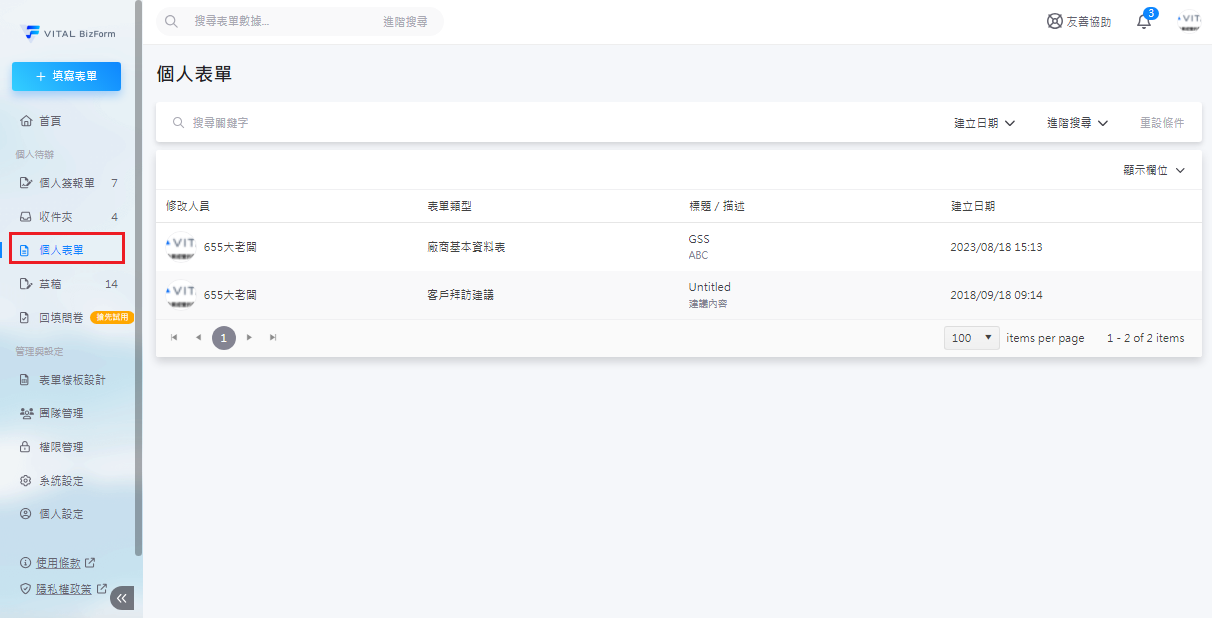Open the items per page dropdown
The image size is (1212, 618).
click(971, 338)
